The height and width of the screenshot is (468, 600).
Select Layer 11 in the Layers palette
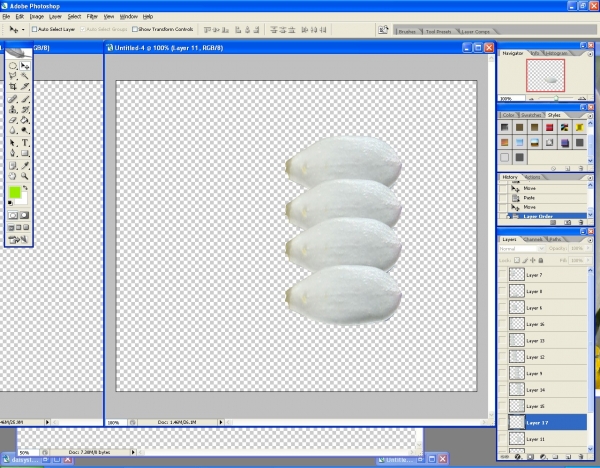(542, 439)
